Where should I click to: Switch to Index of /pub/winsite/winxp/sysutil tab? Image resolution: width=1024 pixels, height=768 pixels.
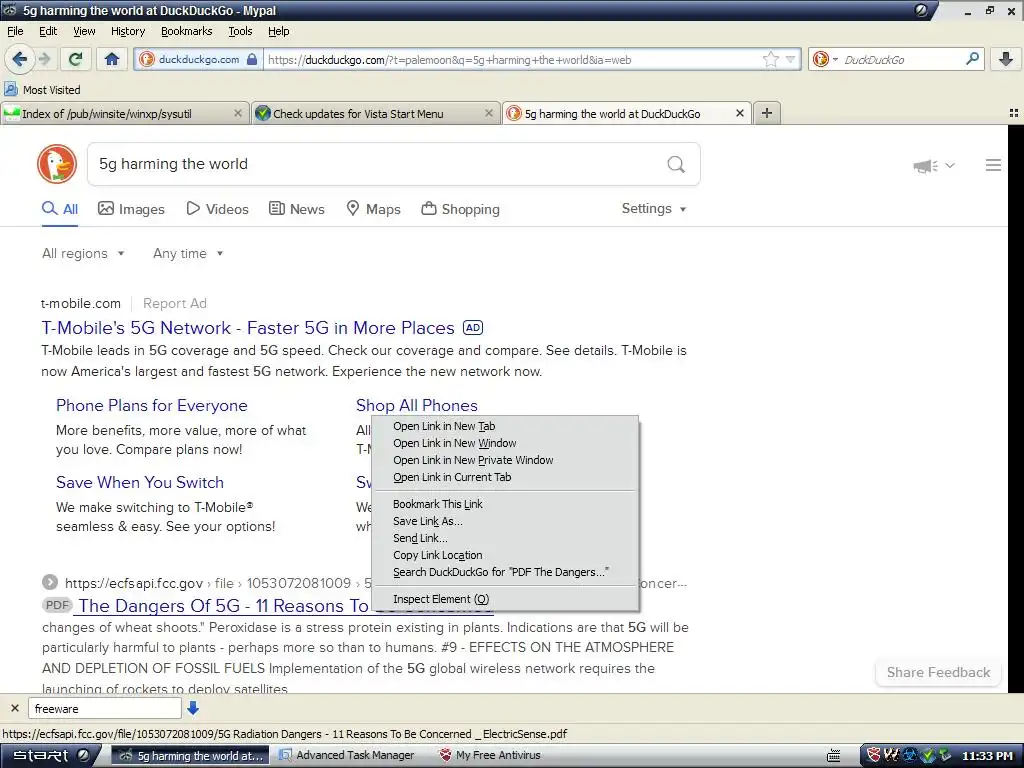[118, 114]
